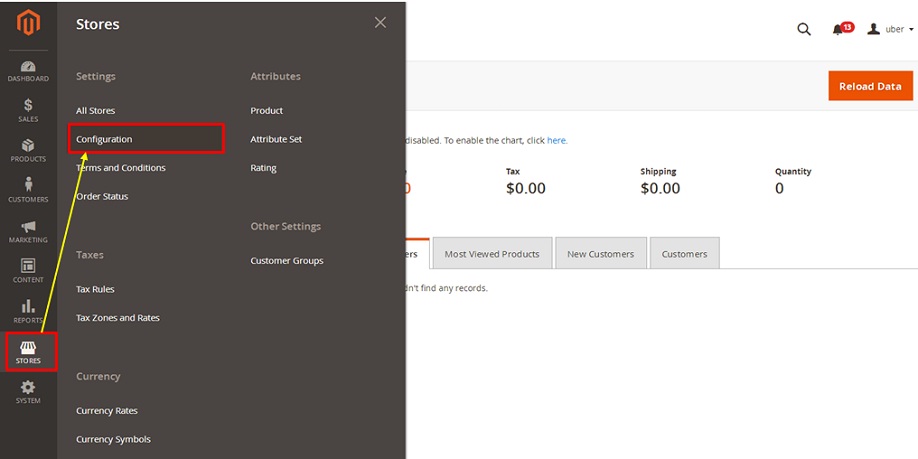918x459 pixels.
Task: Open the Dashboard sidebar item
Action: (x=28, y=71)
